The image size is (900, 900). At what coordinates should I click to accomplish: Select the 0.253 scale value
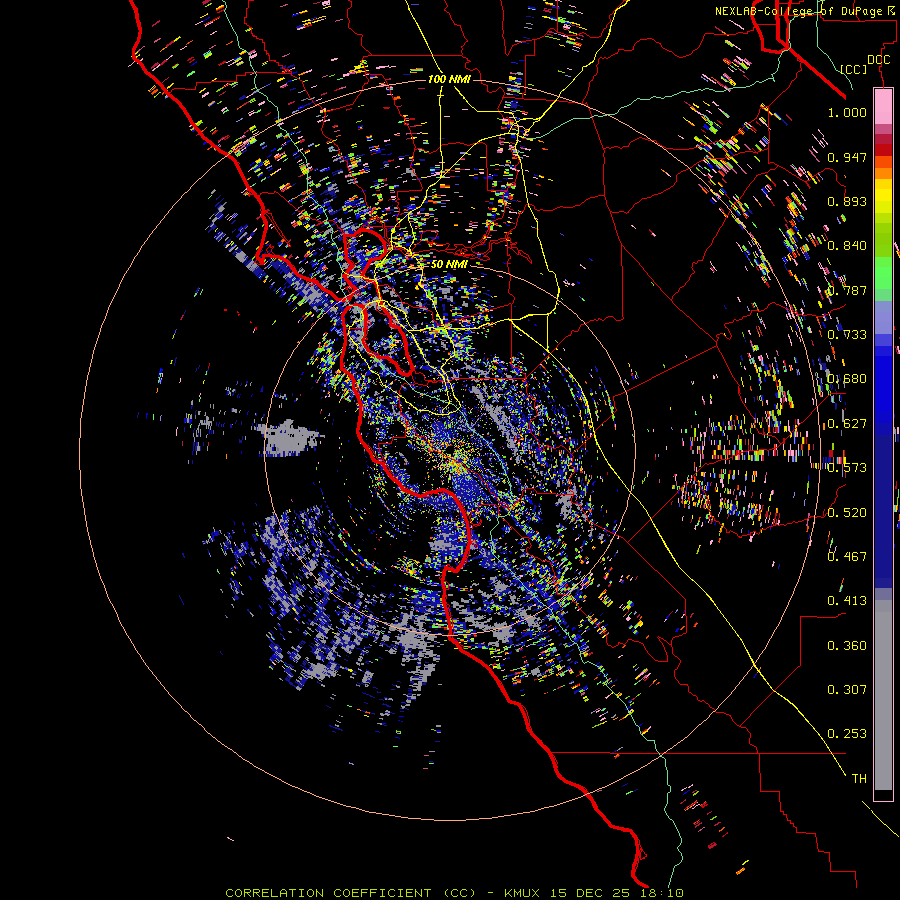tap(847, 734)
